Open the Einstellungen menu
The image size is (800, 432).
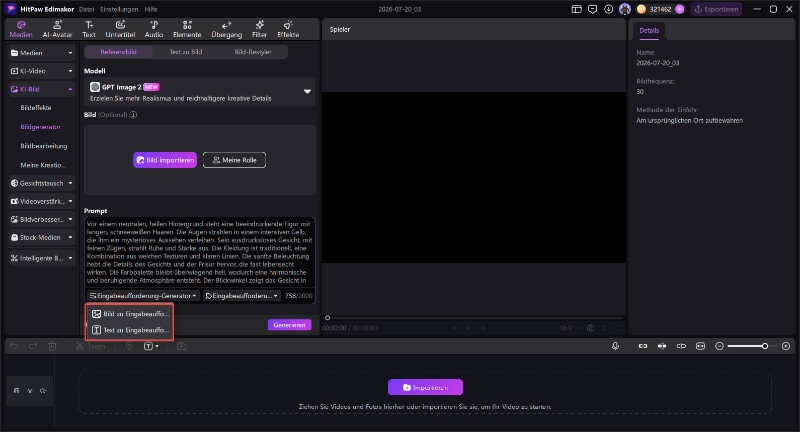point(119,9)
